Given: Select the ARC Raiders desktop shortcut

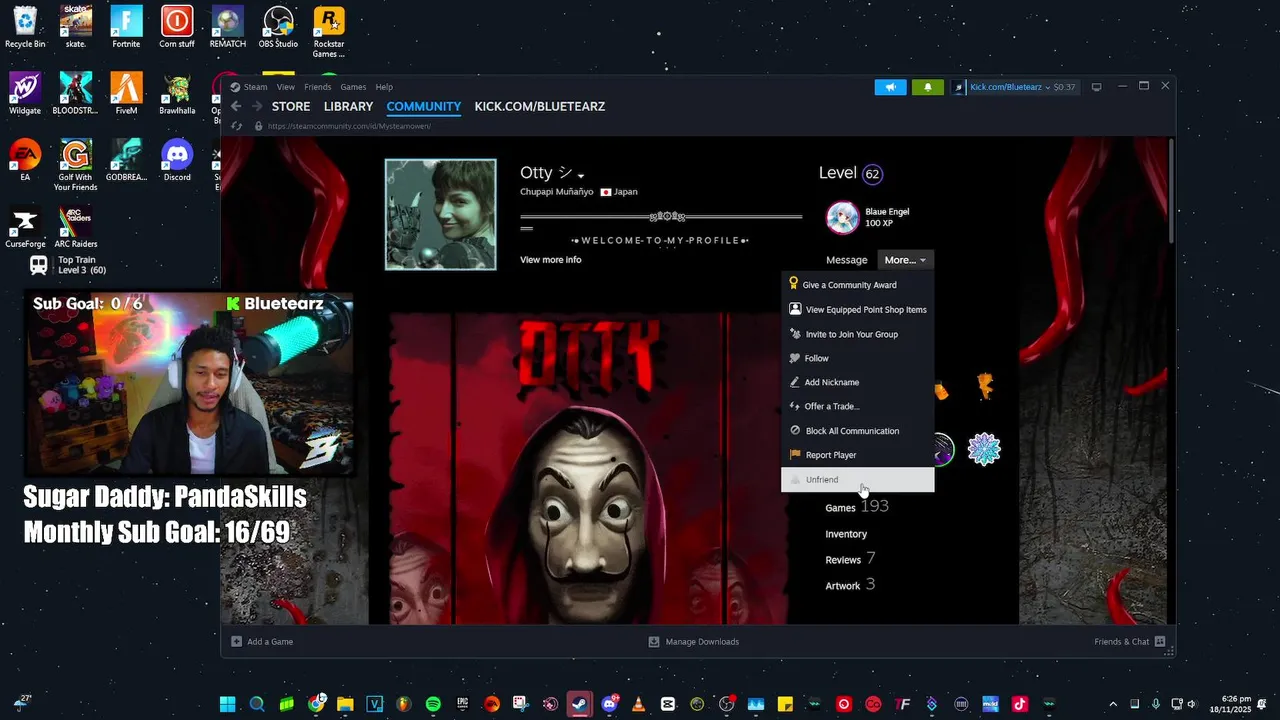Looking at the screenshot, I should [x=76, y=227].
